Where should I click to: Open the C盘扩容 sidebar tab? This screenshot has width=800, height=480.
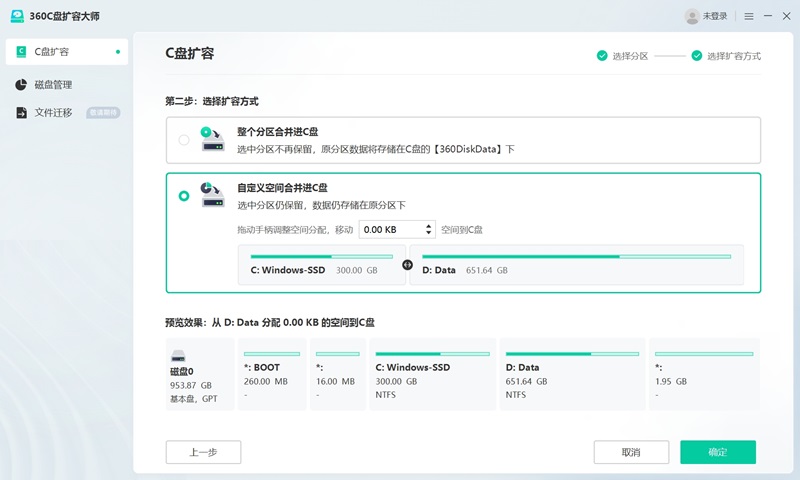click(66, 51)
